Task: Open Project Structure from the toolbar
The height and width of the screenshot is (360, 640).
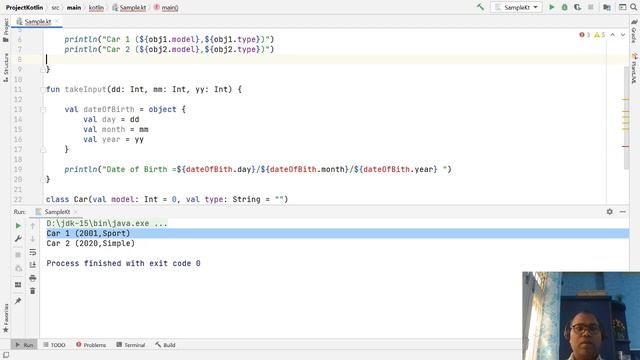Action: 607,7
